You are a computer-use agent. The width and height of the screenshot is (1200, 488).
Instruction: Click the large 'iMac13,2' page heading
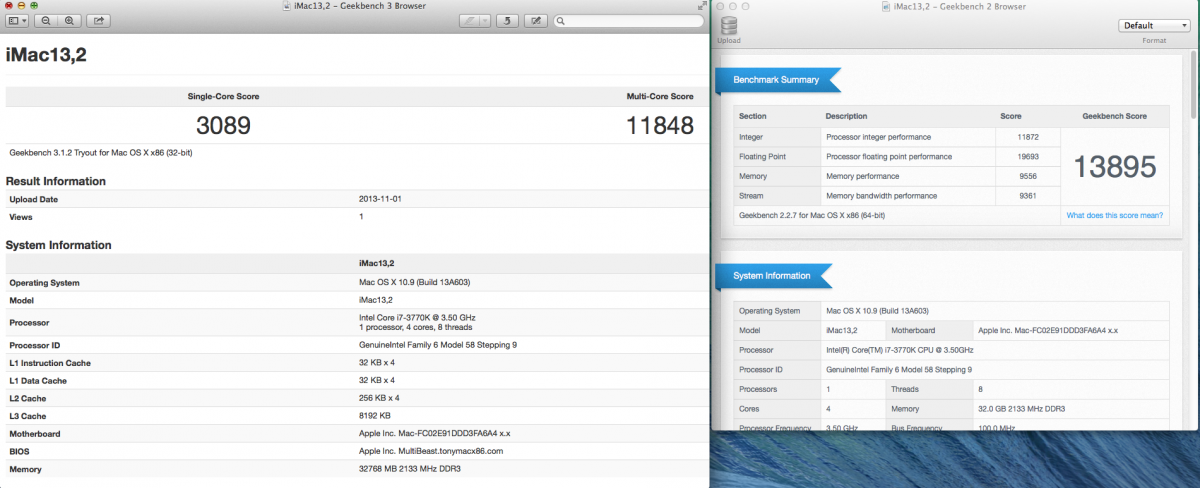[x=46, y=56]
